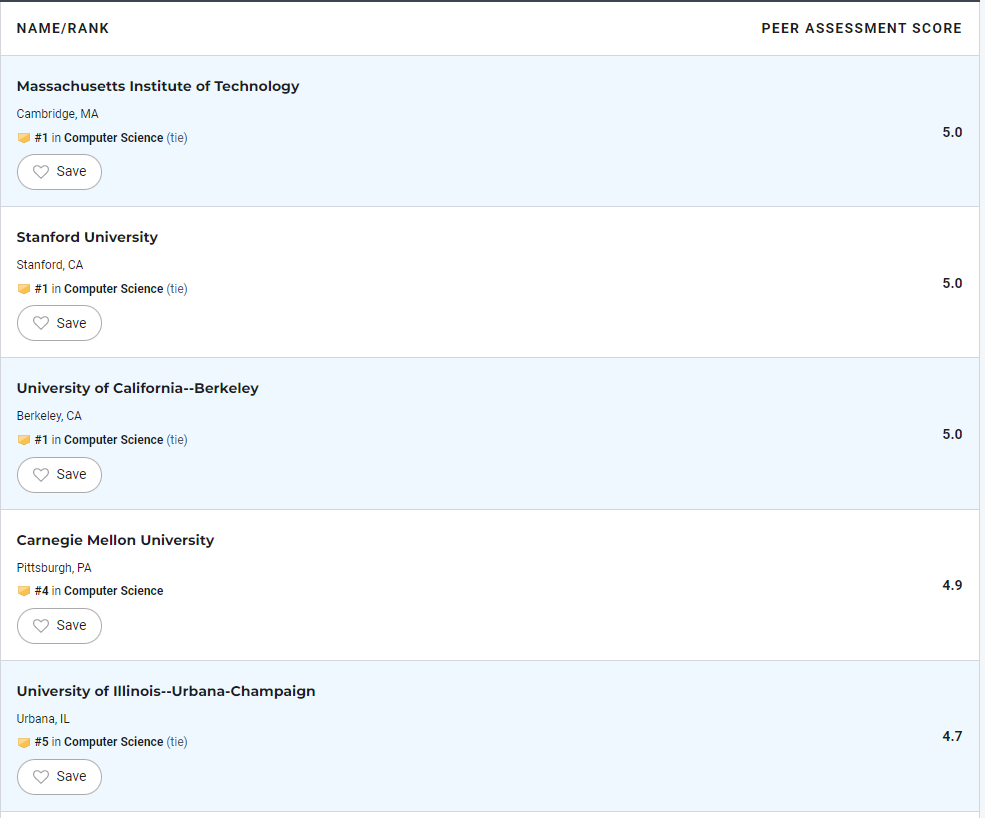
Task: Open the University of California--Berkeley link
Action: pos(138,388)
